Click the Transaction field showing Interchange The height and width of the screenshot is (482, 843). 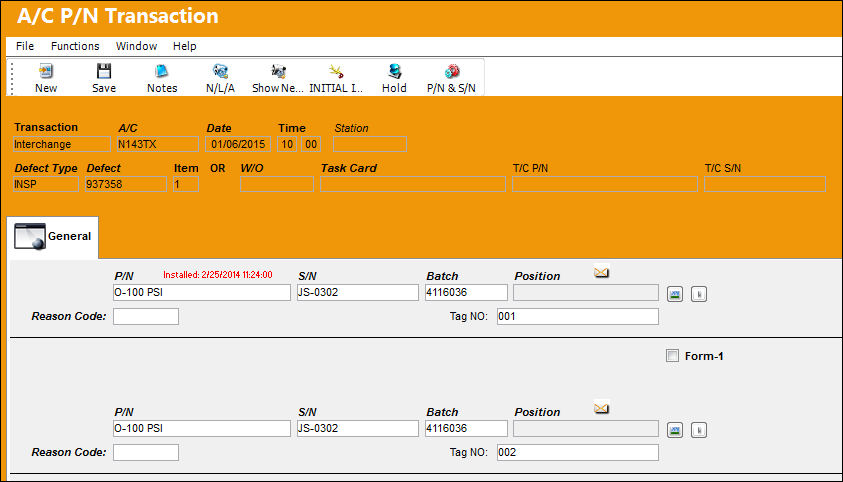62,144
